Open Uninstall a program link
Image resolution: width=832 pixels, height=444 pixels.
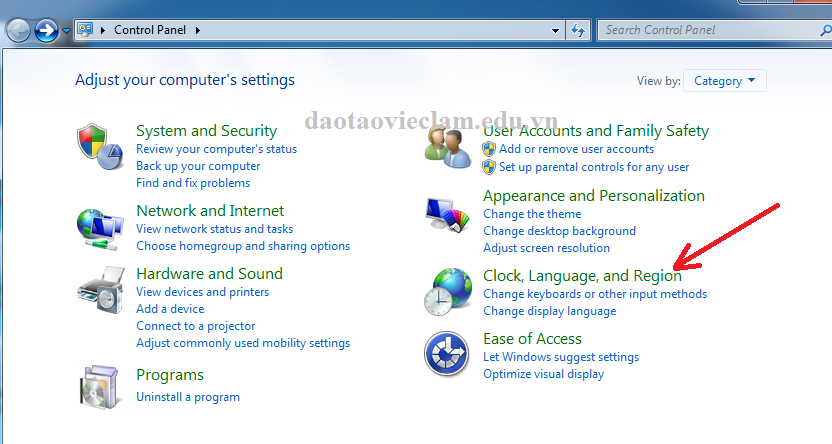[188, 397]
